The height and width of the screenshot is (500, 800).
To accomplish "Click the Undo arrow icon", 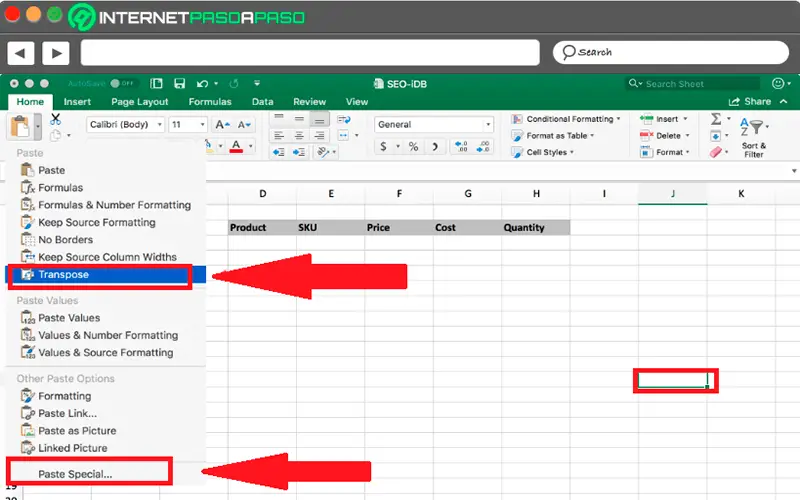I will 203,83.
